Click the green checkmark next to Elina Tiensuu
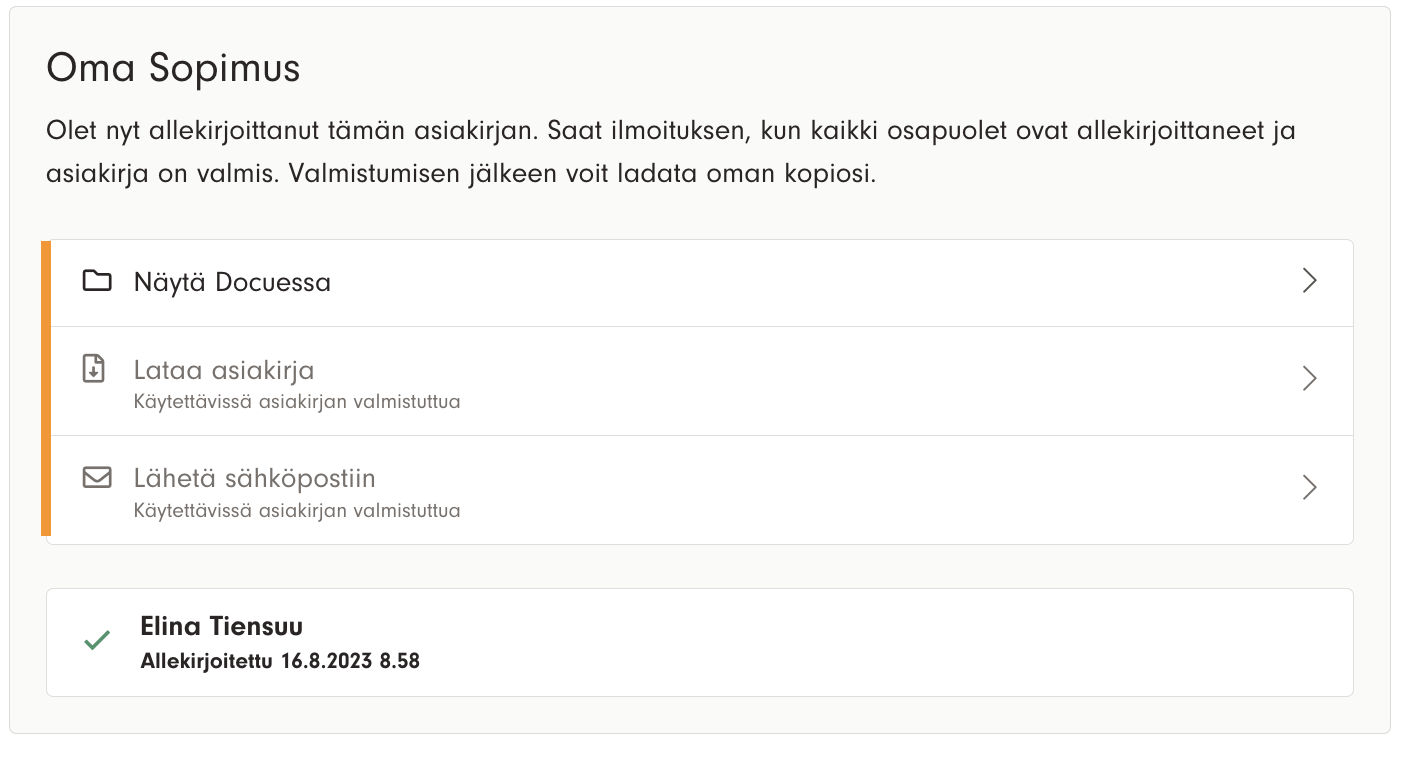Viewport: 1414px width, 762px height. point(97,640)
